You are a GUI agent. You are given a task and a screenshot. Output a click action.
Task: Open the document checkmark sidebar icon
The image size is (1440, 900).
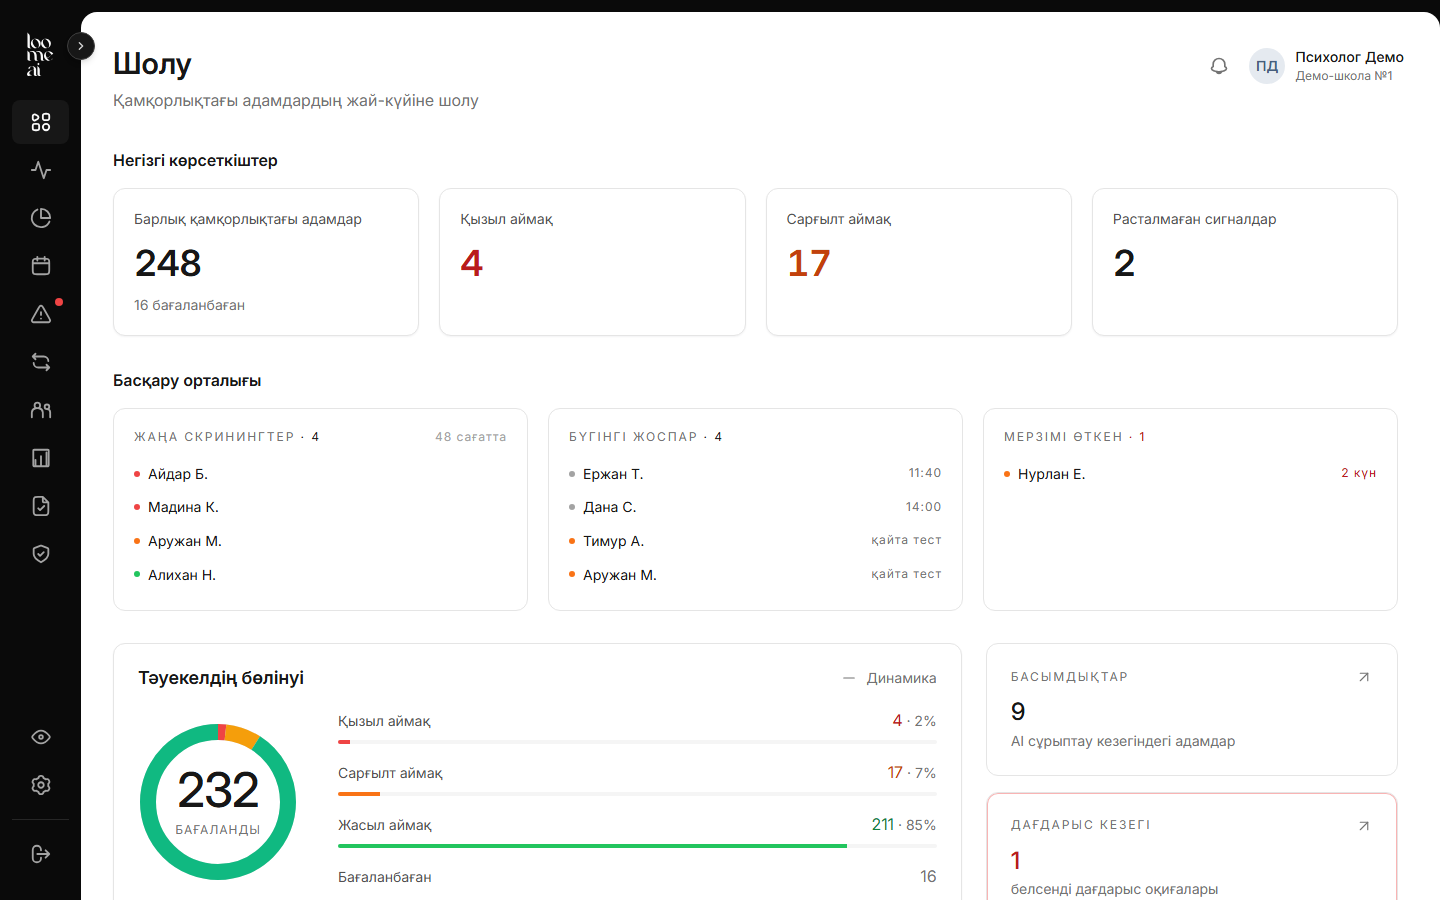(x=40, y=506)
